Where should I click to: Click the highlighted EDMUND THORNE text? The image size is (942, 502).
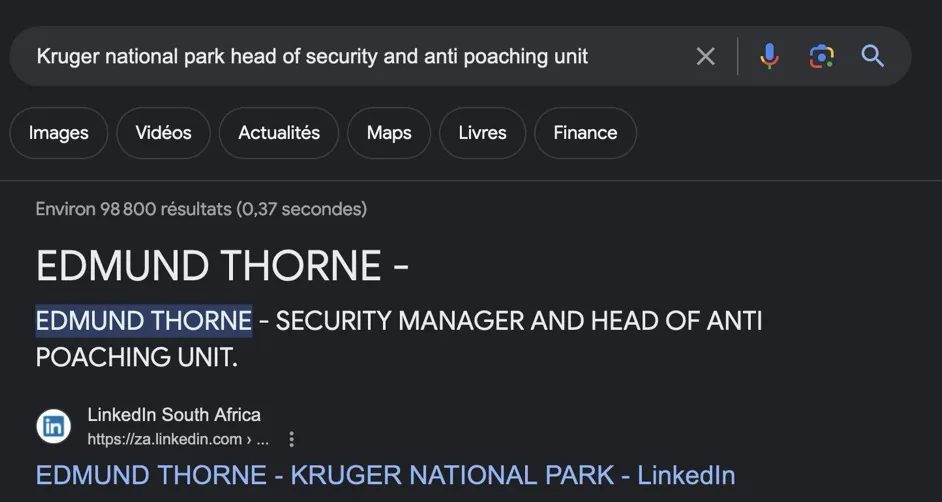coord(144,321)
